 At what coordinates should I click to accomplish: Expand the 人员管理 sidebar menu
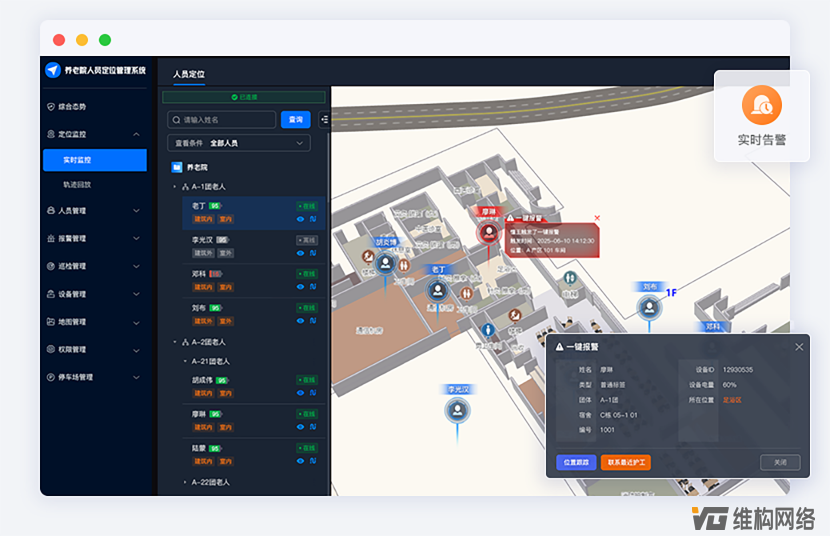pos(94,211)
